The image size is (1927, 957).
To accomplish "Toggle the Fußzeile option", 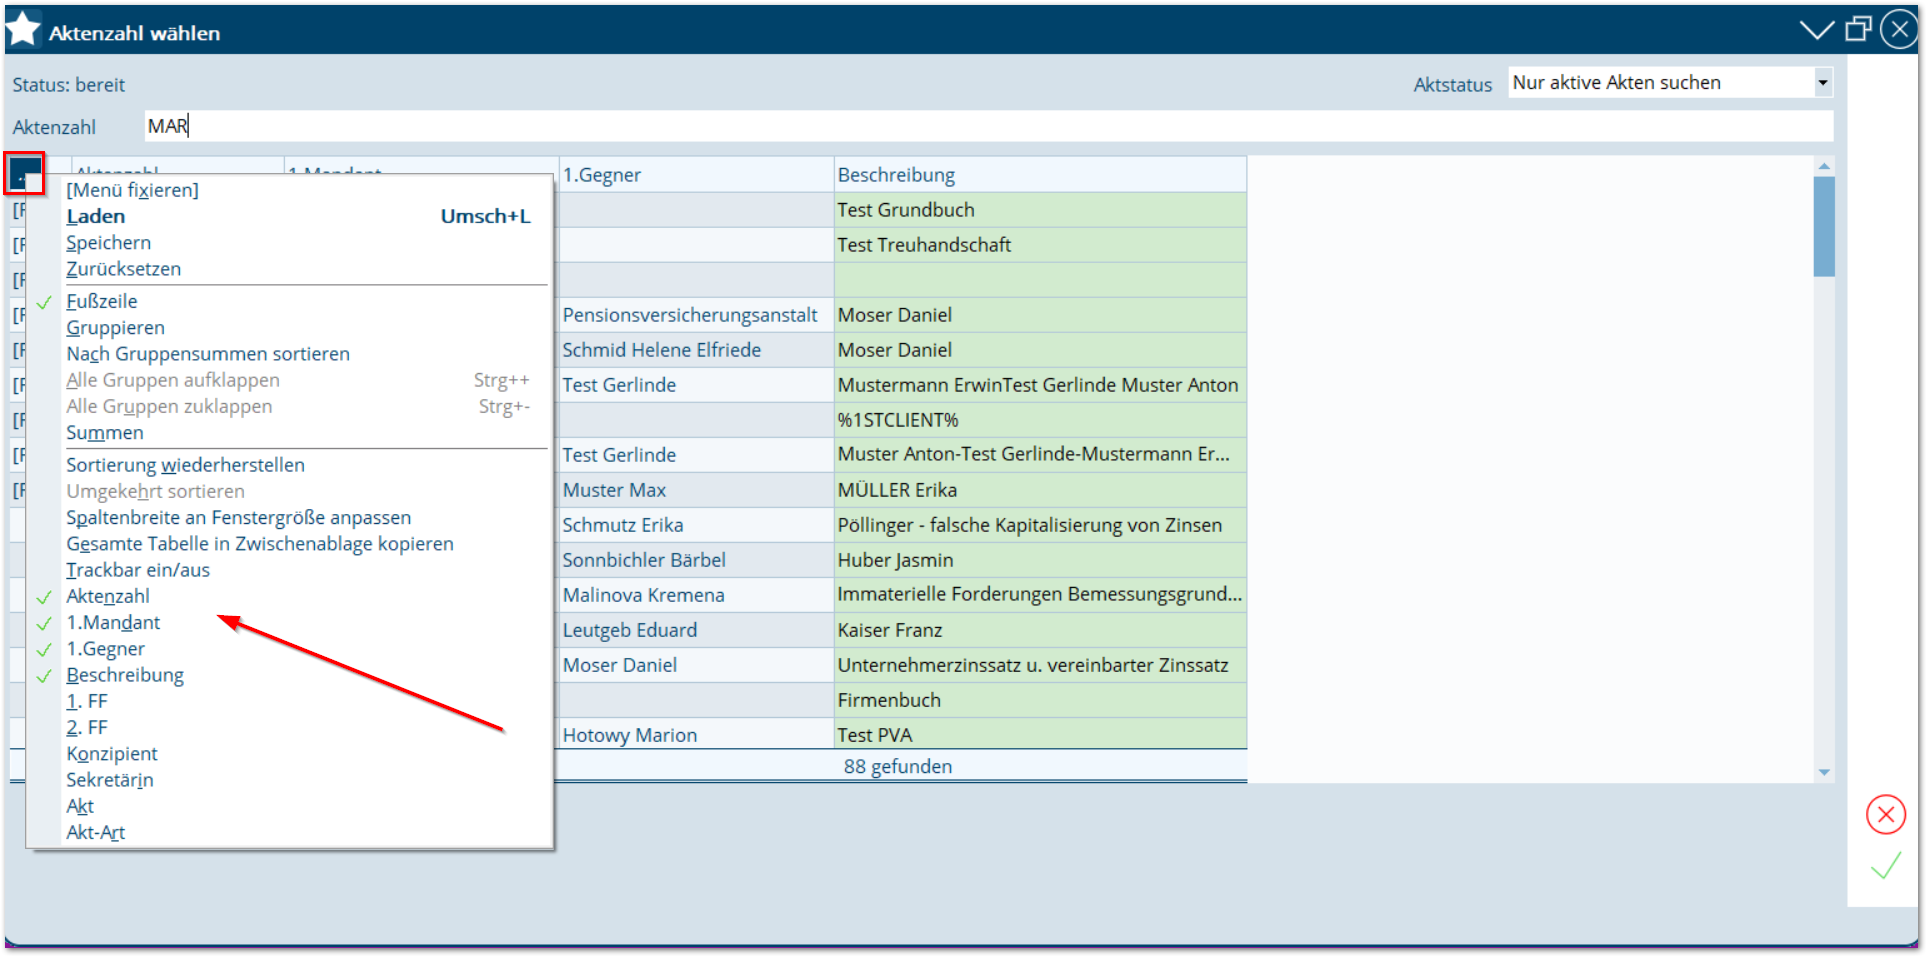I will (x=101, y=301).
